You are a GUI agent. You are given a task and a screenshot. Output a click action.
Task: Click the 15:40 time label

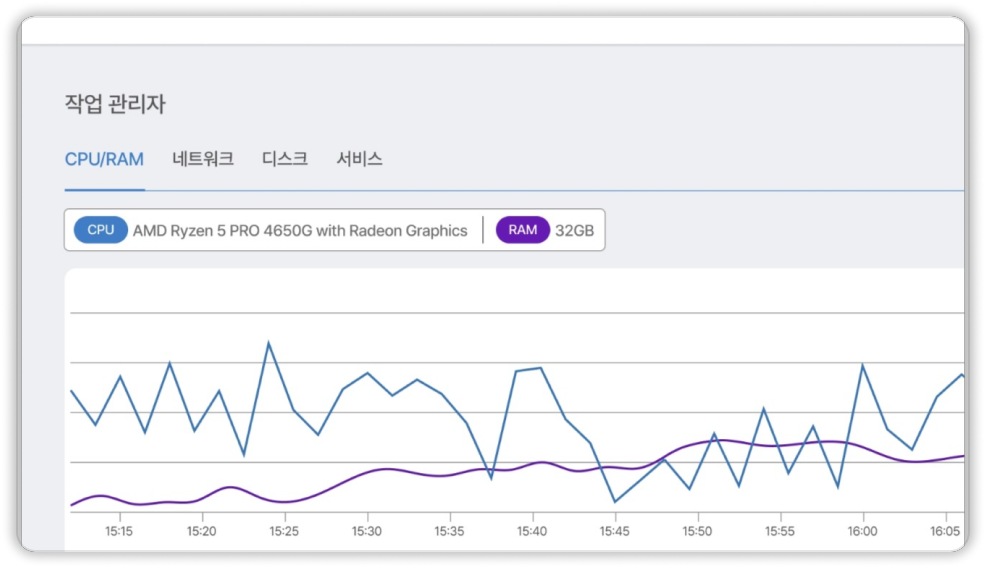[x=532, y=531]
